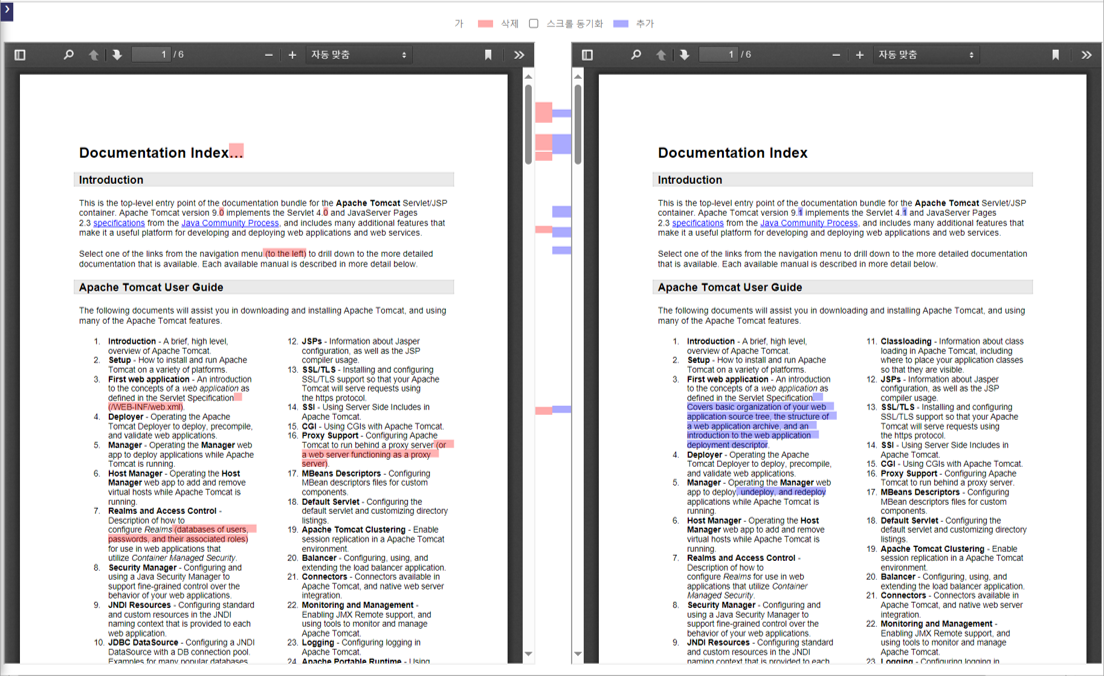Go to previous page in right PDF viewer
The width and height of the screenshot is (1104, 676).
coord(660,55)
